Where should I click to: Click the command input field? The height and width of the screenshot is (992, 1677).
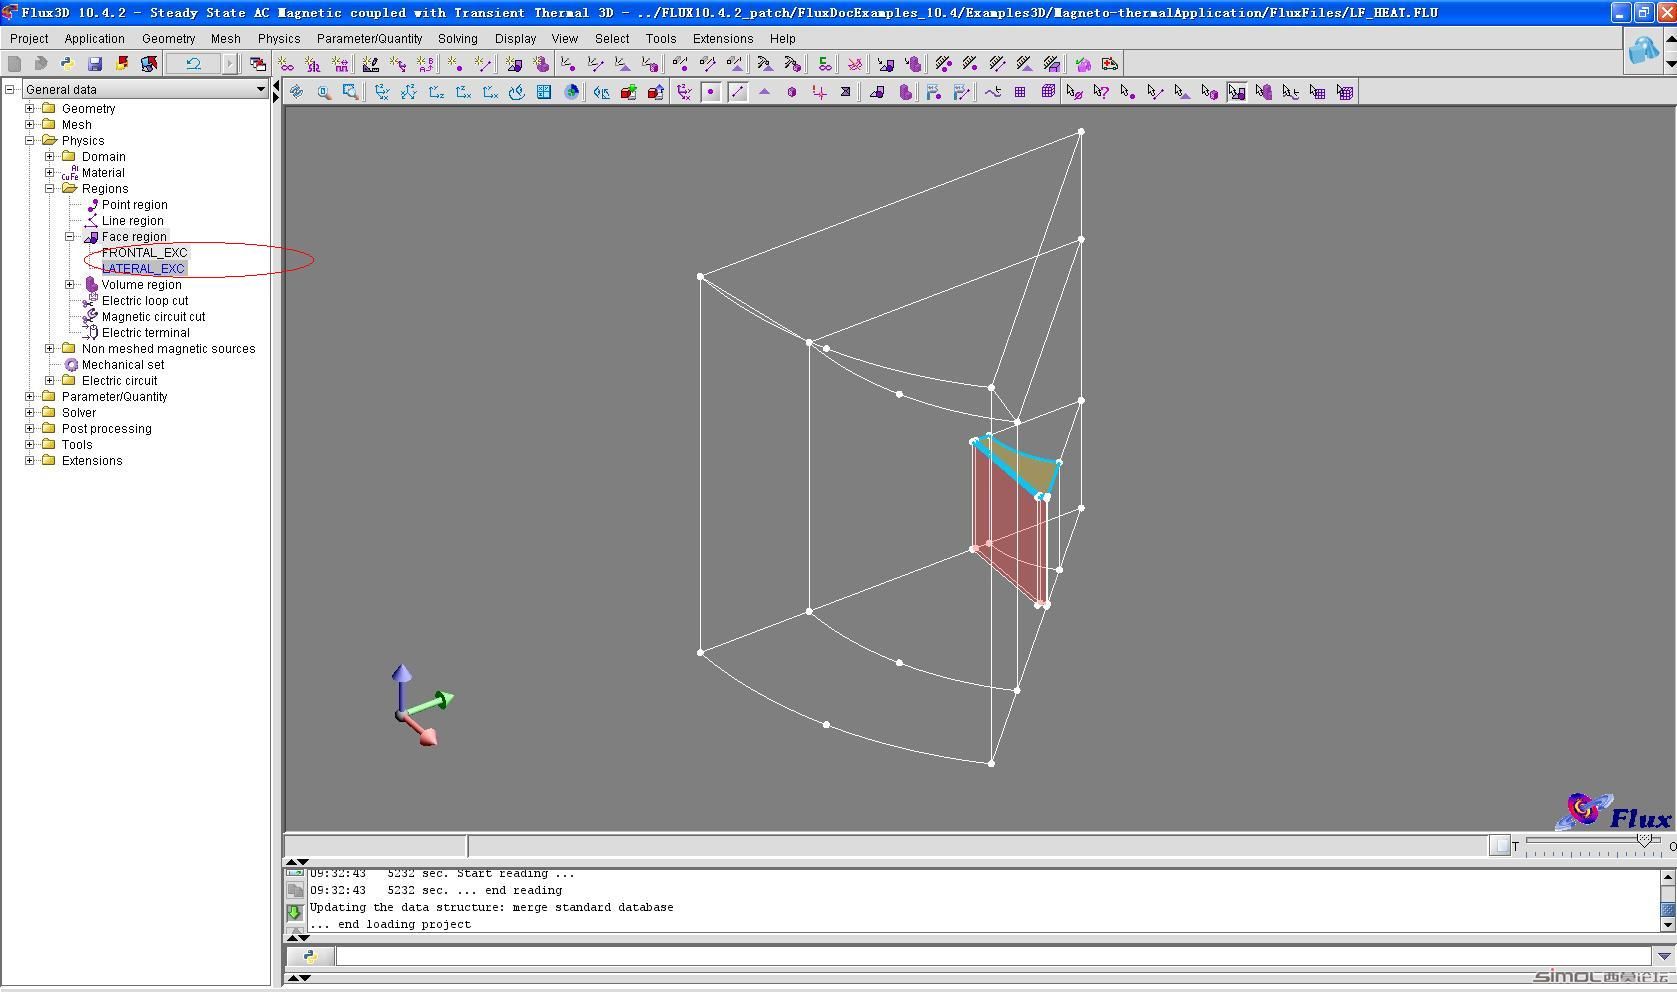992,956
